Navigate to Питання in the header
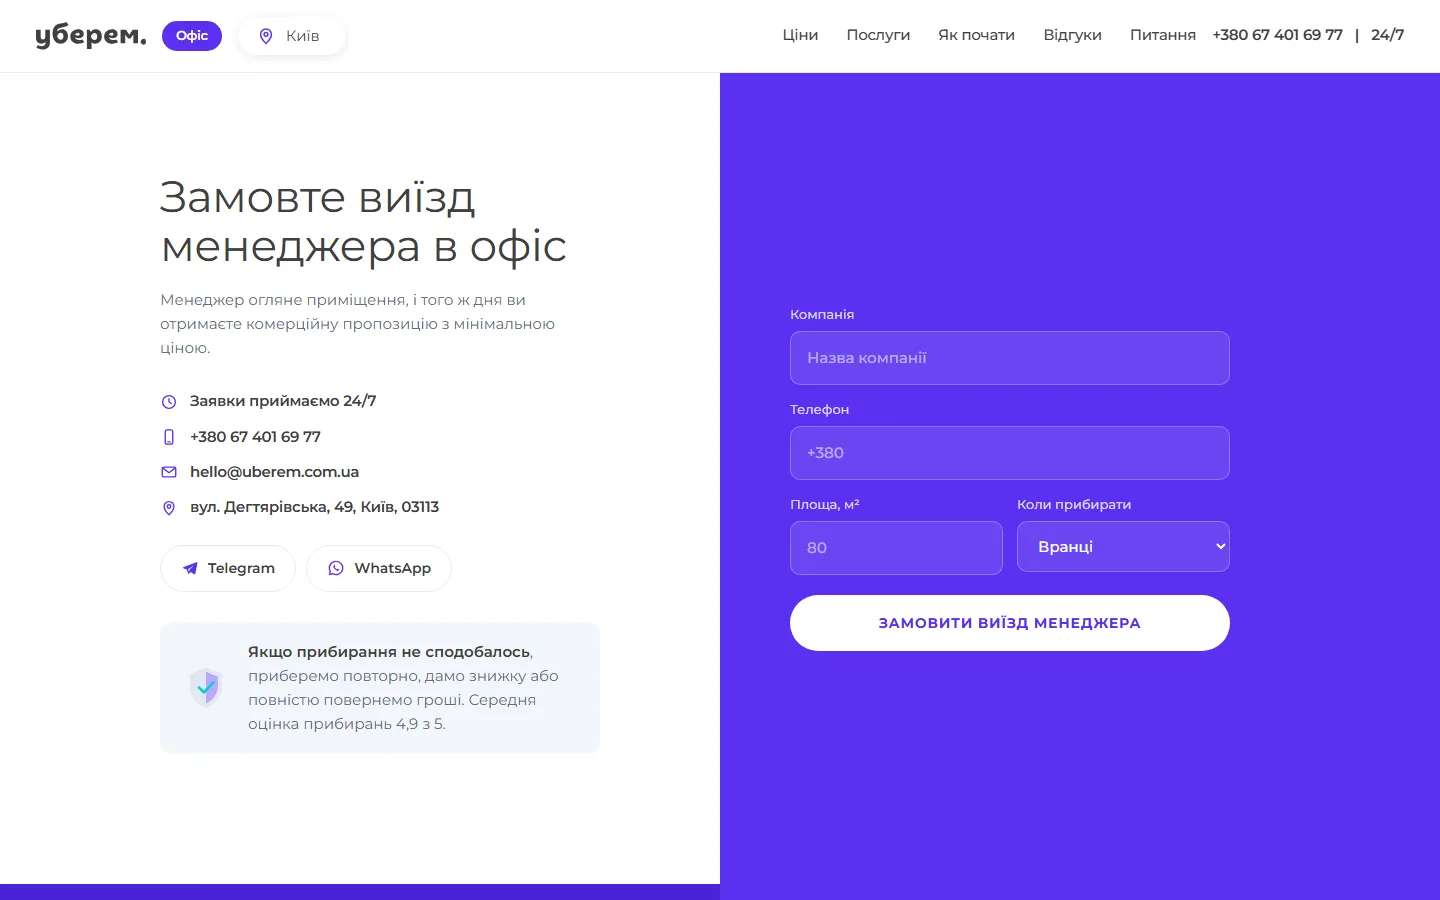 [1163, 35]
